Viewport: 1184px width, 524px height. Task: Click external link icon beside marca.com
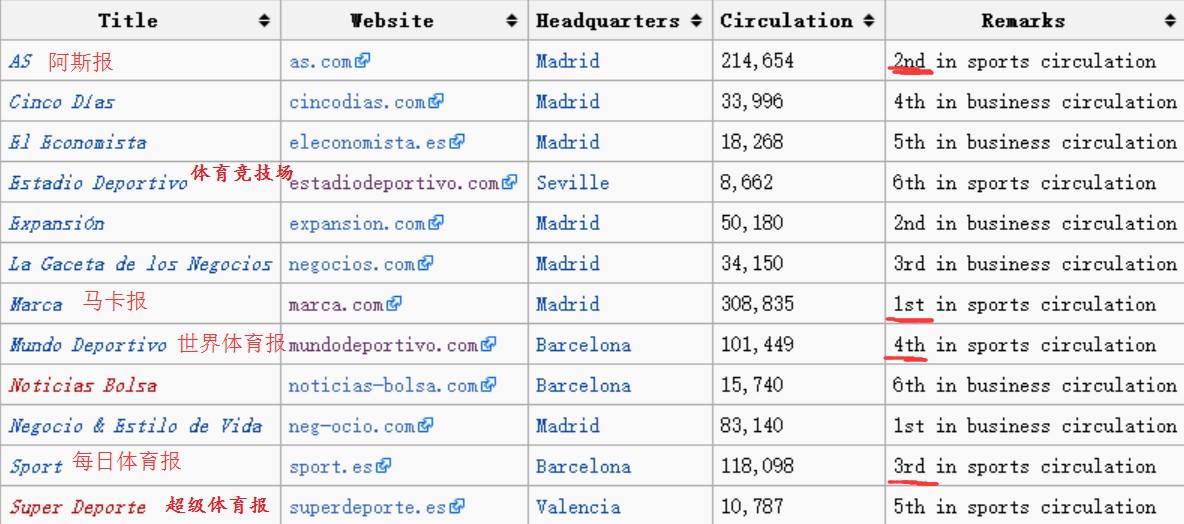(x=394, y=304)
